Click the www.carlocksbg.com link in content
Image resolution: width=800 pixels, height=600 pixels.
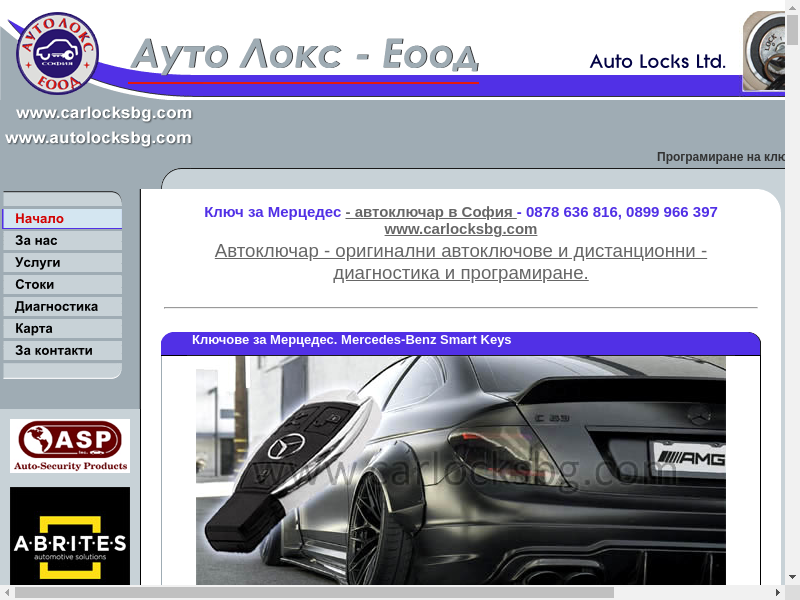pos(460,229)
